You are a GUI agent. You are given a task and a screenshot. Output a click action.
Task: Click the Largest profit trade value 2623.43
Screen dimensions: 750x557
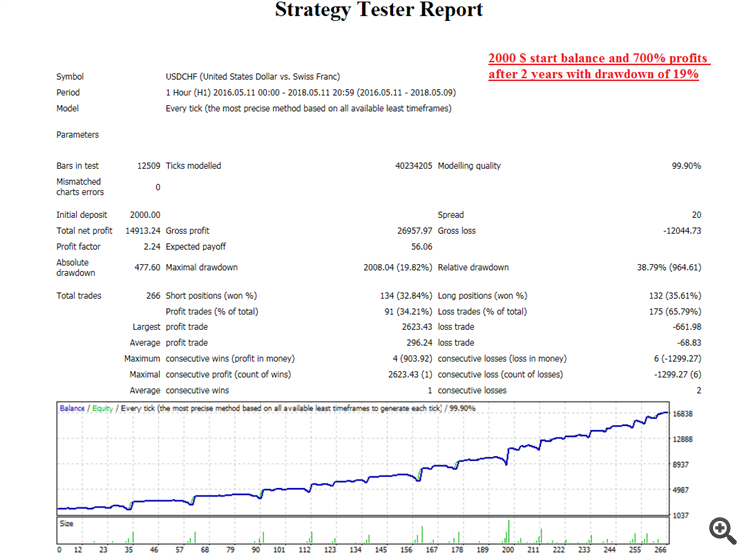pyautogui.click(x=417, y=327)
